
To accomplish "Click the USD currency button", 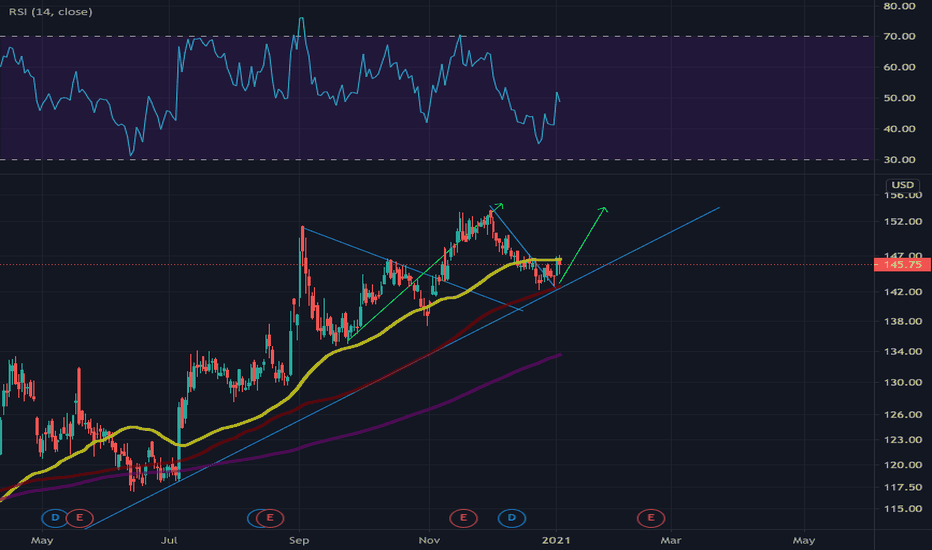I will [x=902, y=185].
